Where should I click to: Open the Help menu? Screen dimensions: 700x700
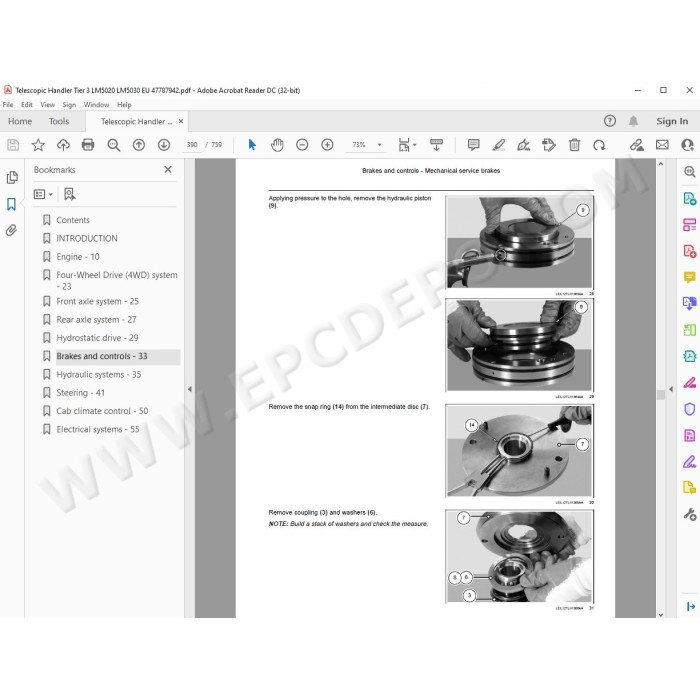(124, 105)
